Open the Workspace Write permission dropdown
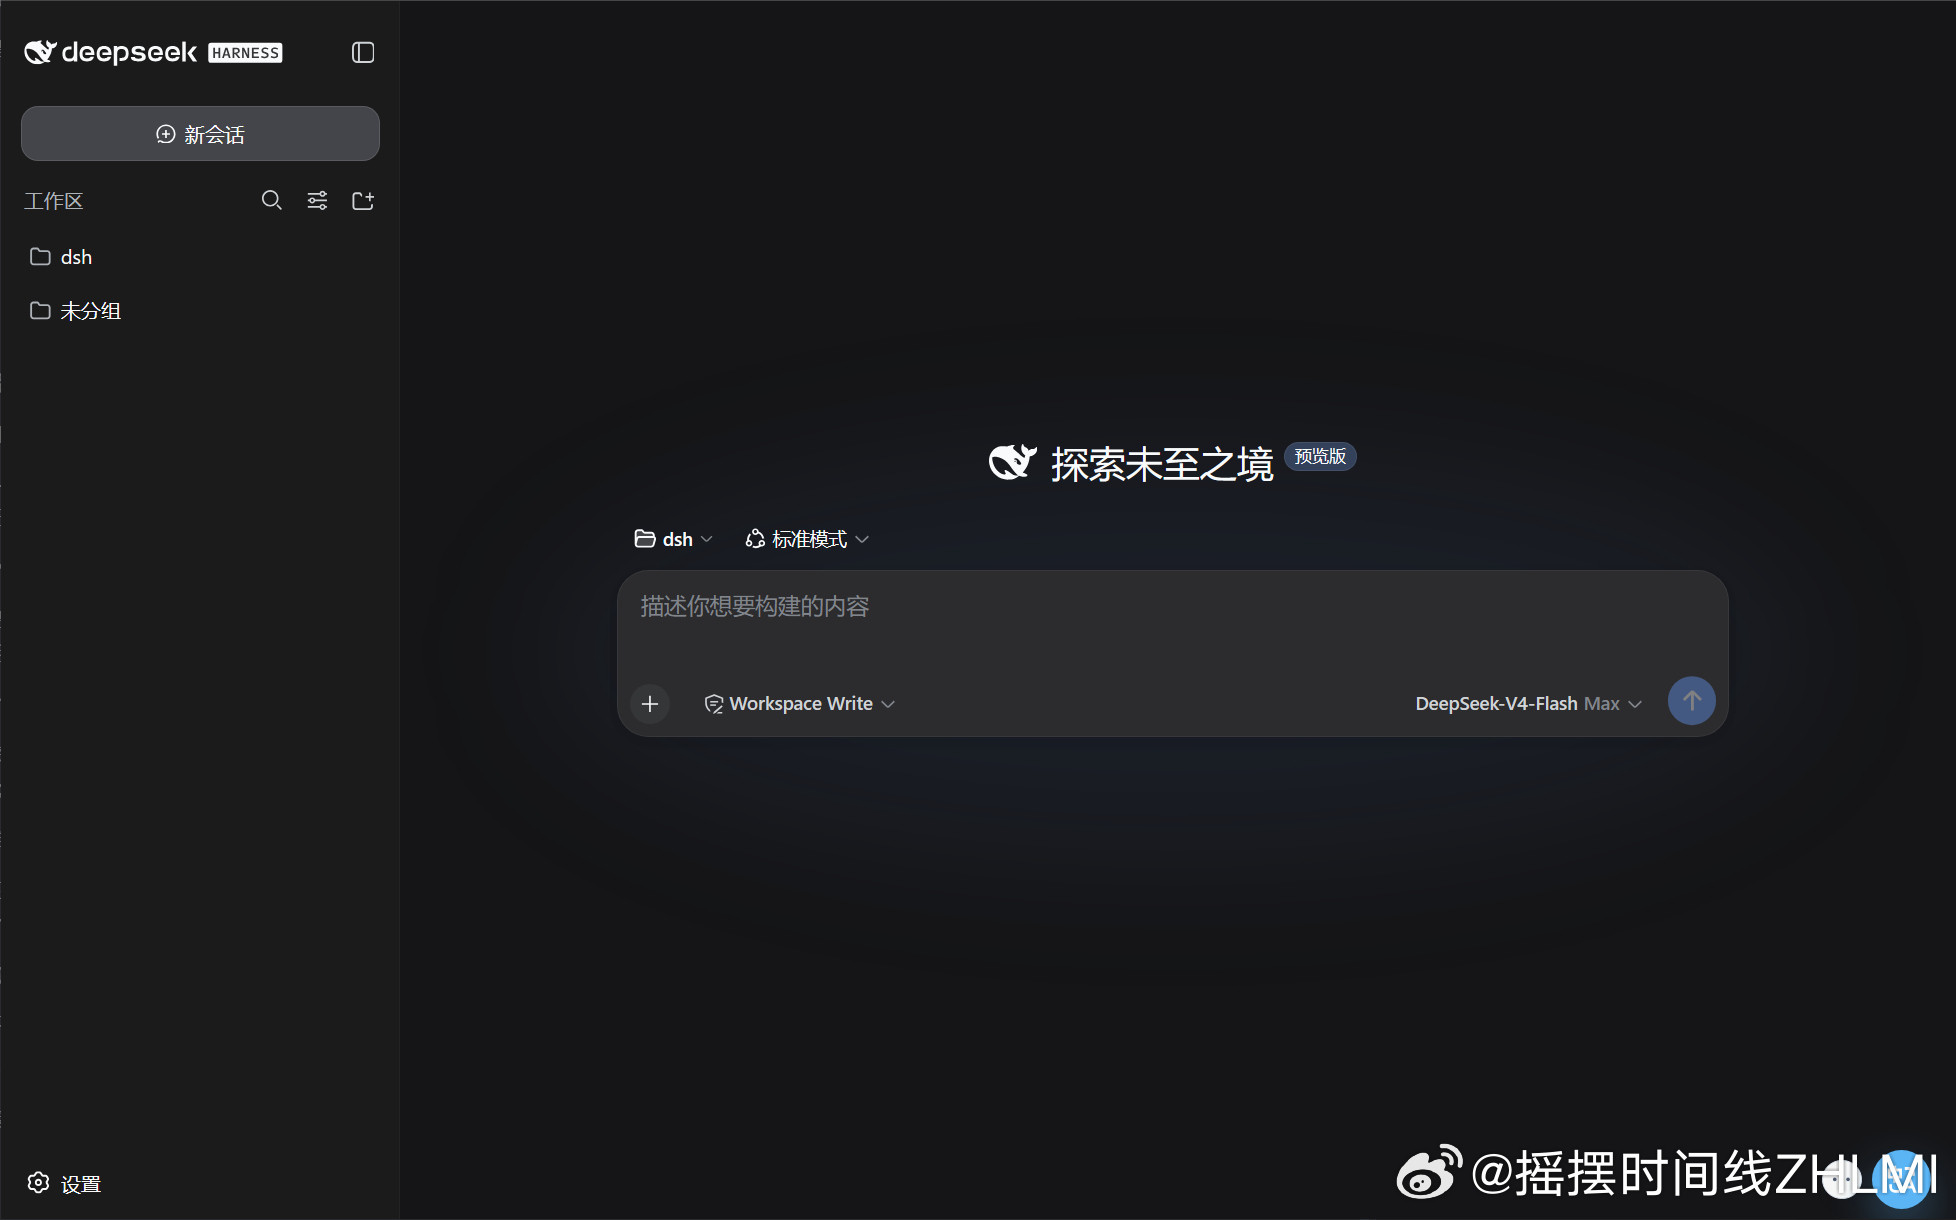 tap(800, 704)
